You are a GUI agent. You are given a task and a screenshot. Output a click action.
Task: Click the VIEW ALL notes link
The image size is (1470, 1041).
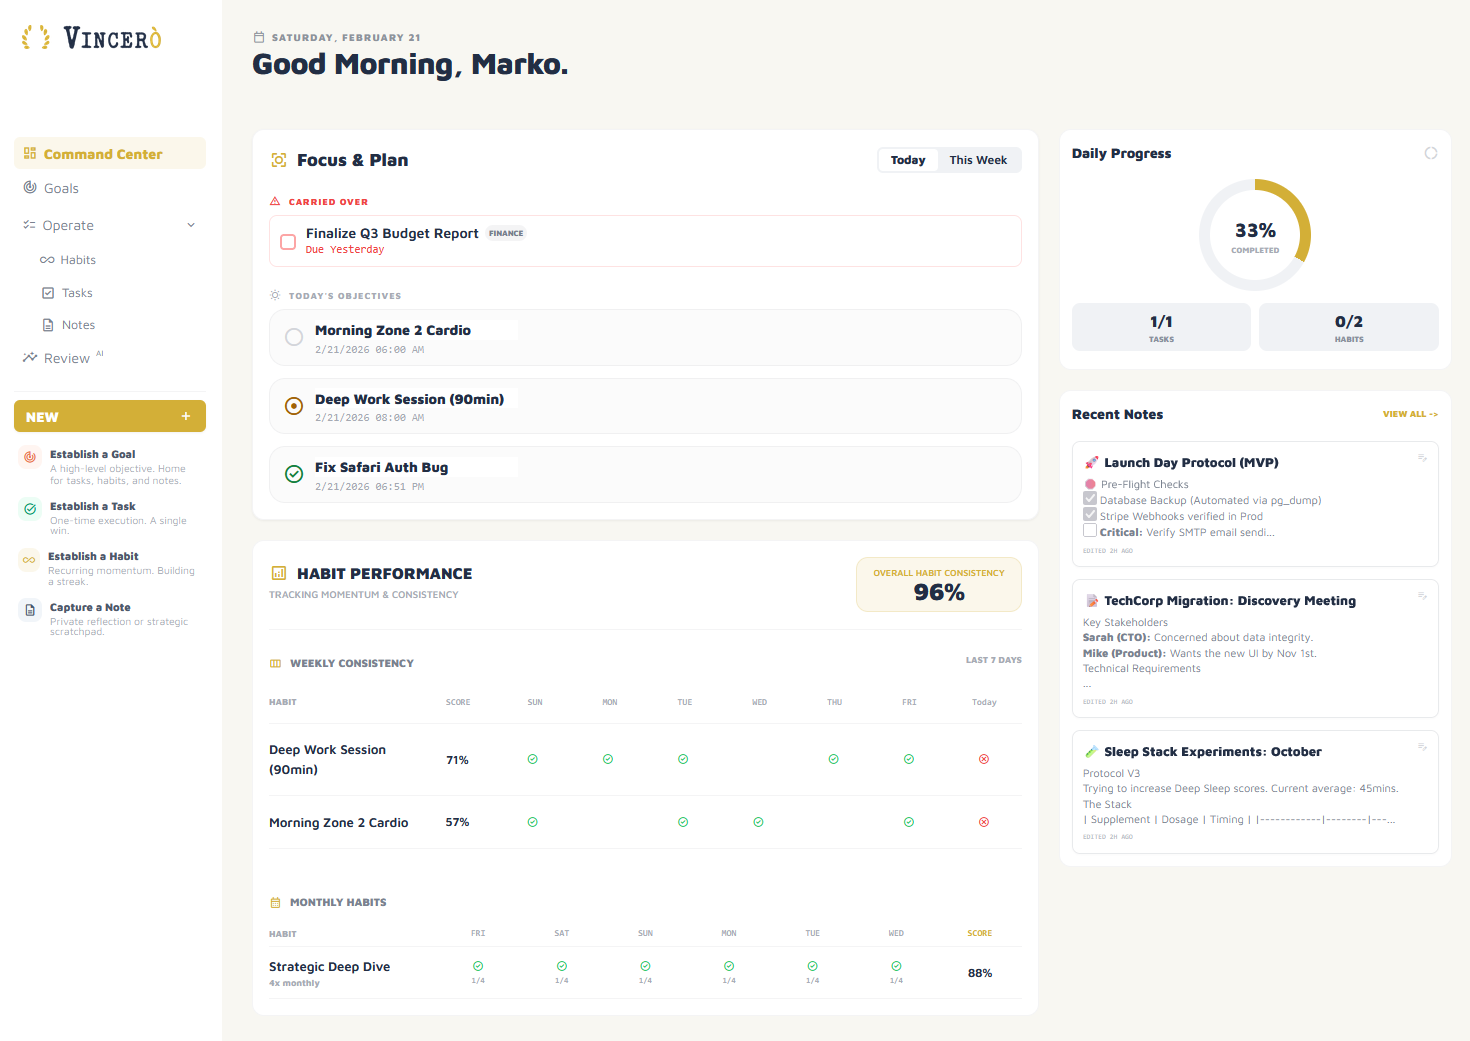(x=1409, y=414)
